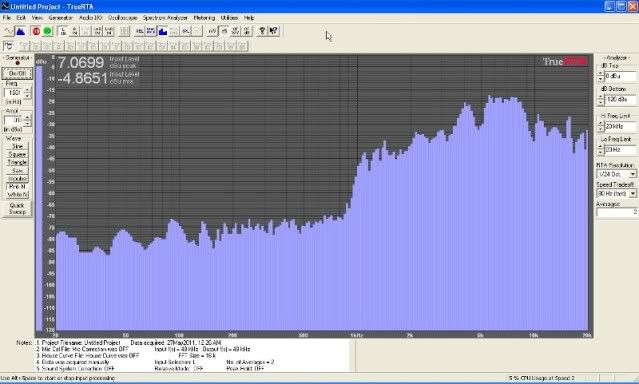Screen dimensions: 639x384
Task: Click the dB Top stepper arrows
Action: click(601, 76)
